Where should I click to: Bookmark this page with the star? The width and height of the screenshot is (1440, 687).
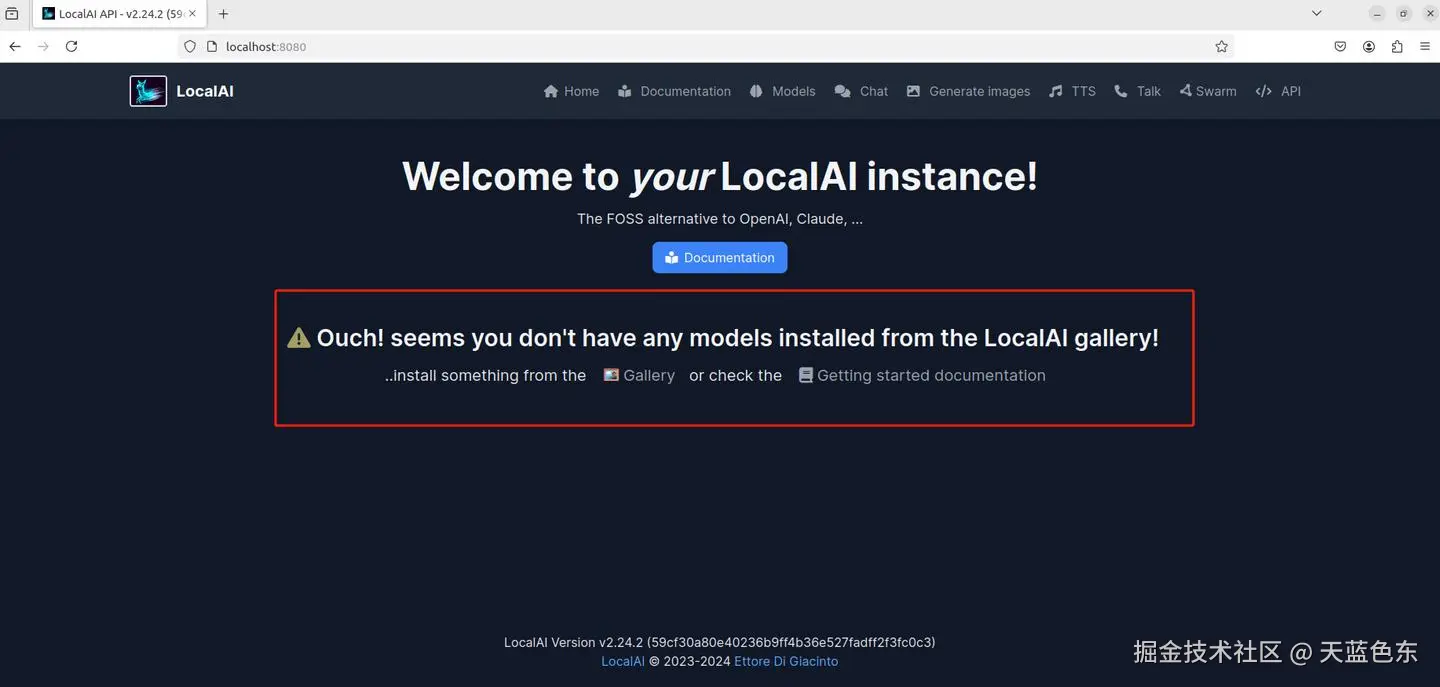pos(1221,46)
